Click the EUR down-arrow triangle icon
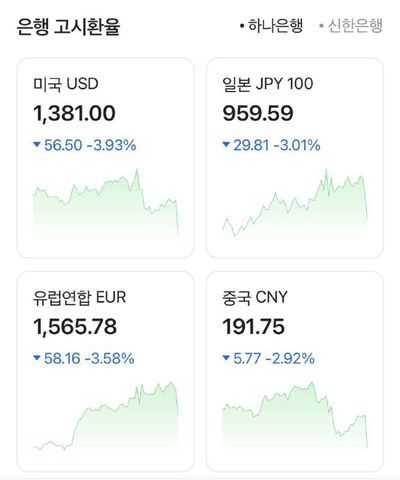 click(37, 358)
